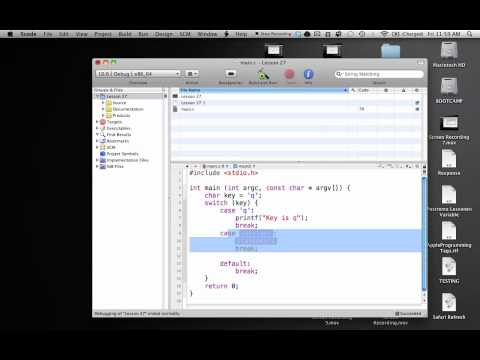Click the Build and Run hammer icon
Image resolution: width=480 pixels, height=360 pixels.
click(263, 74)
